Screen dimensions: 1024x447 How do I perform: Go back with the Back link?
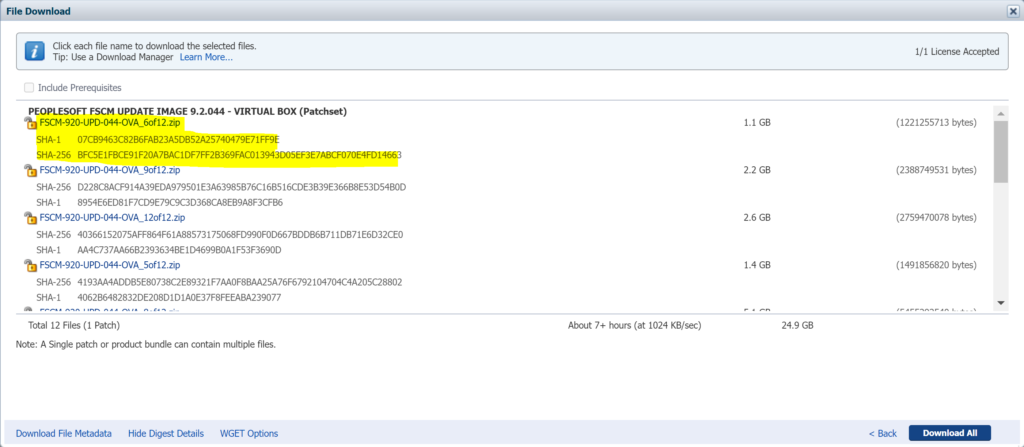883,433
